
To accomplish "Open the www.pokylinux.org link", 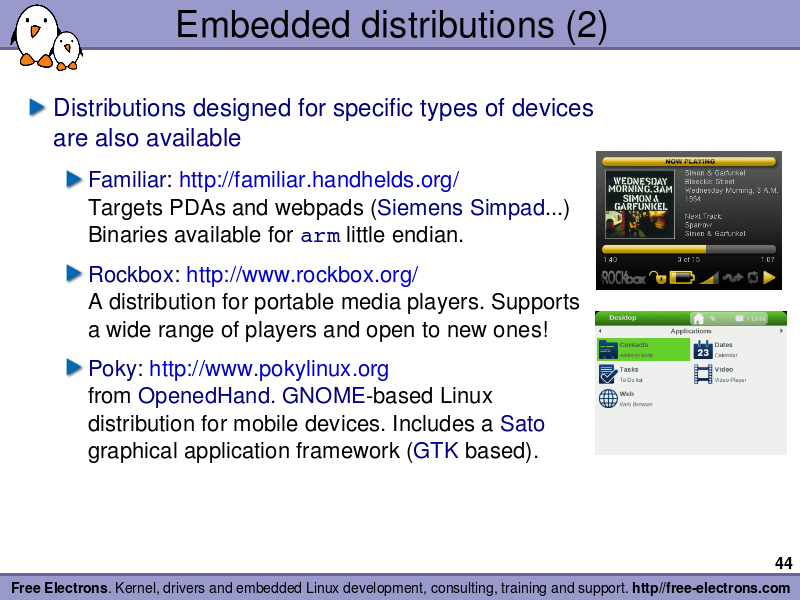I will click(269, 368).
